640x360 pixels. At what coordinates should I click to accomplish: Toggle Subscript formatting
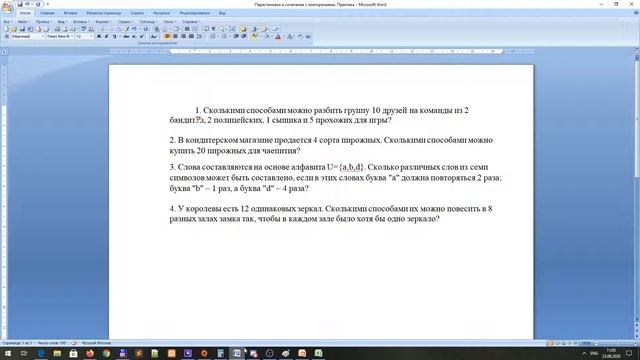point(133,36)
